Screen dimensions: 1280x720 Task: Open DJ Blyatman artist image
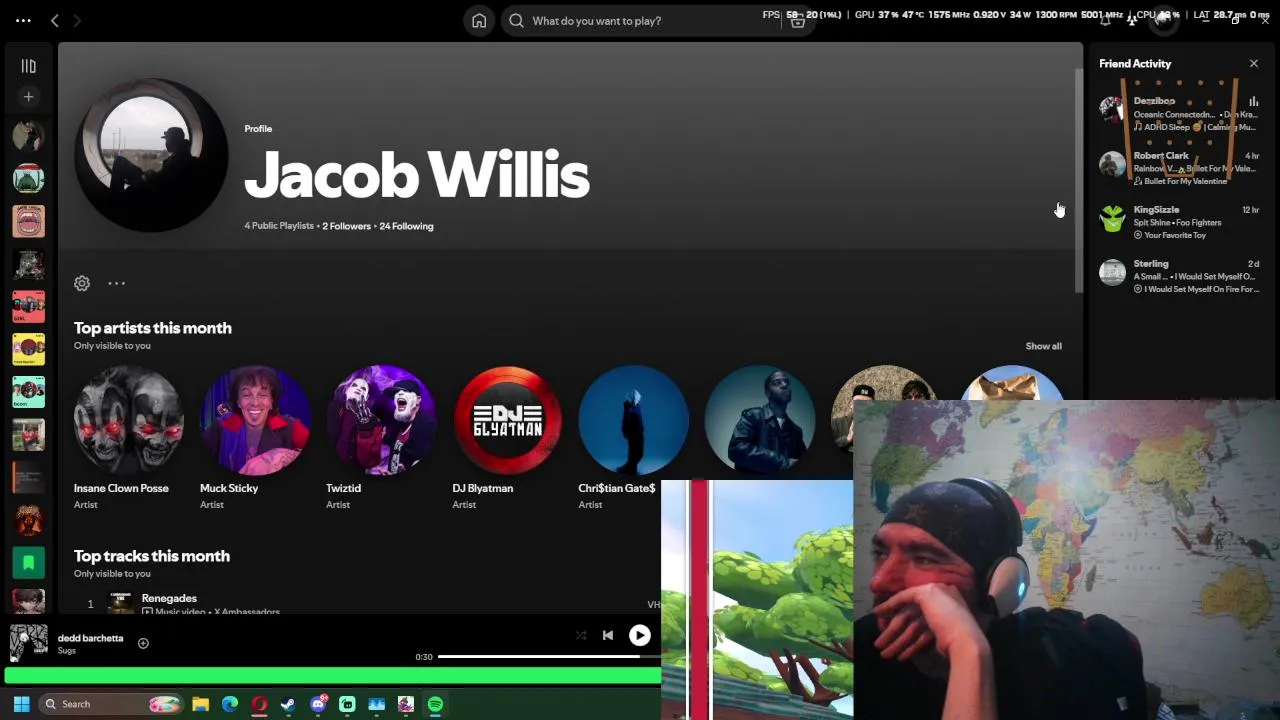coord(507,420)
